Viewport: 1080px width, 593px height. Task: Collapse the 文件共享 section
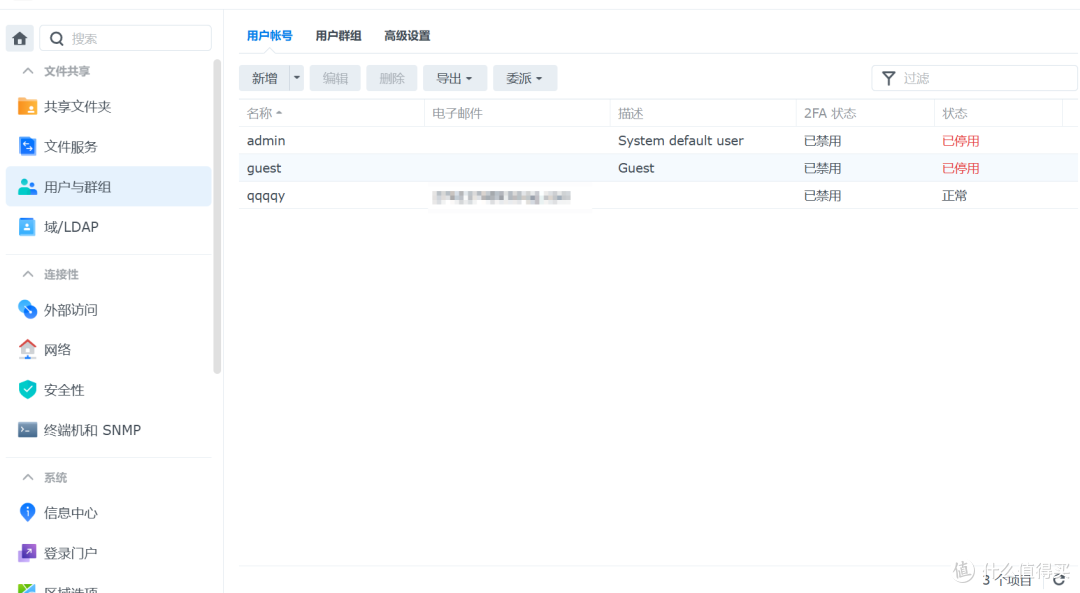(x=28, y=71)
